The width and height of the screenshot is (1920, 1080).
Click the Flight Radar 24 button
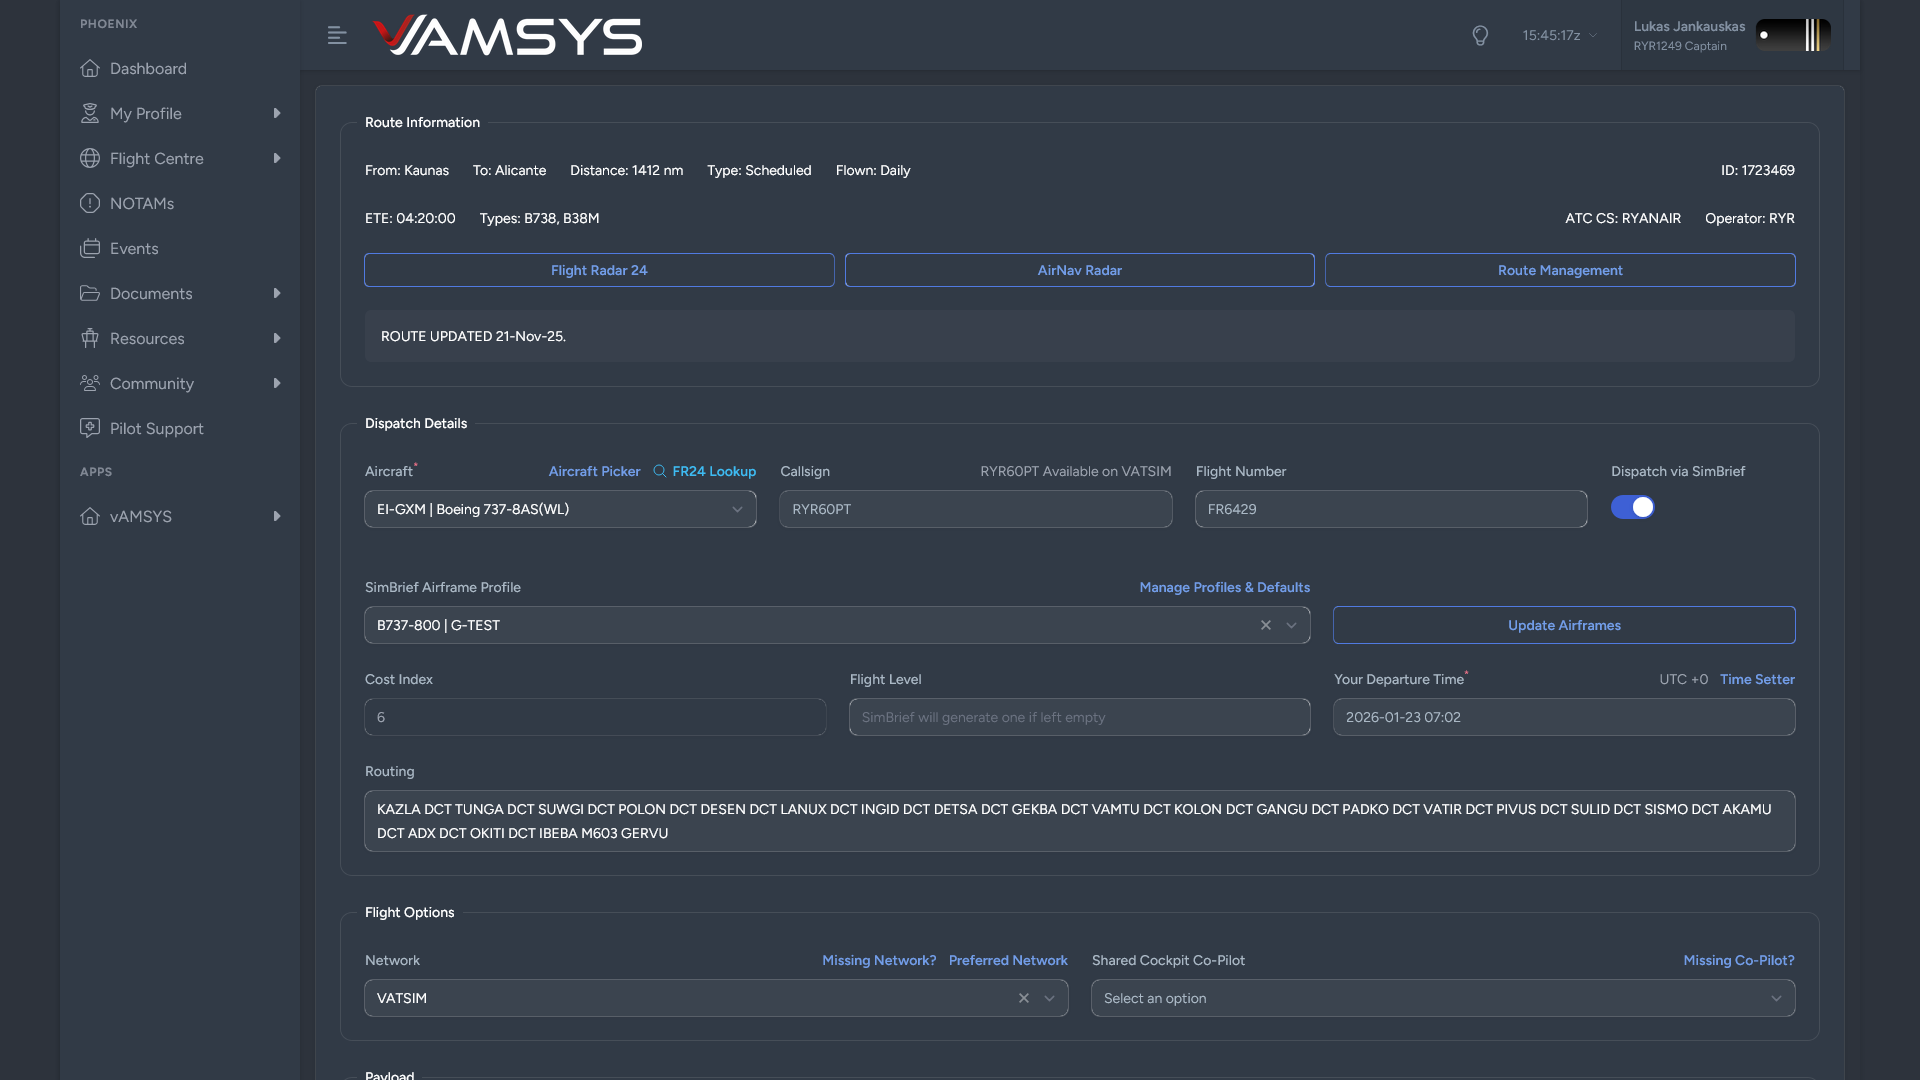pos(599,270)
